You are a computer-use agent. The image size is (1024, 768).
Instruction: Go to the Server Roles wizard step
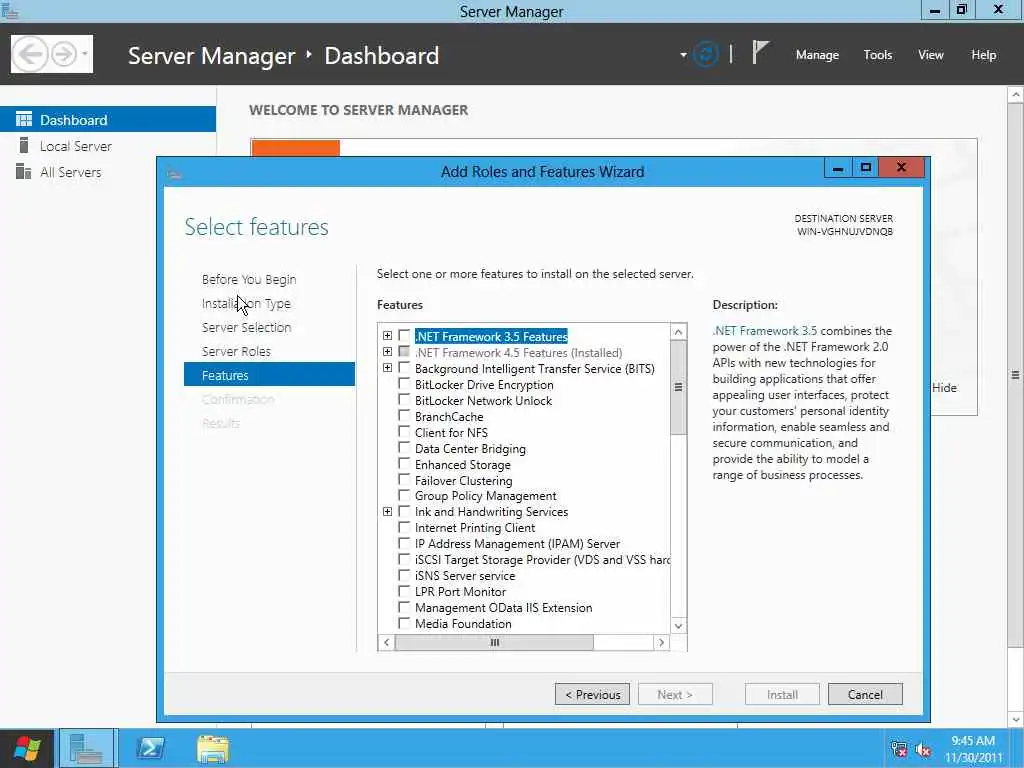pos(236,351)
